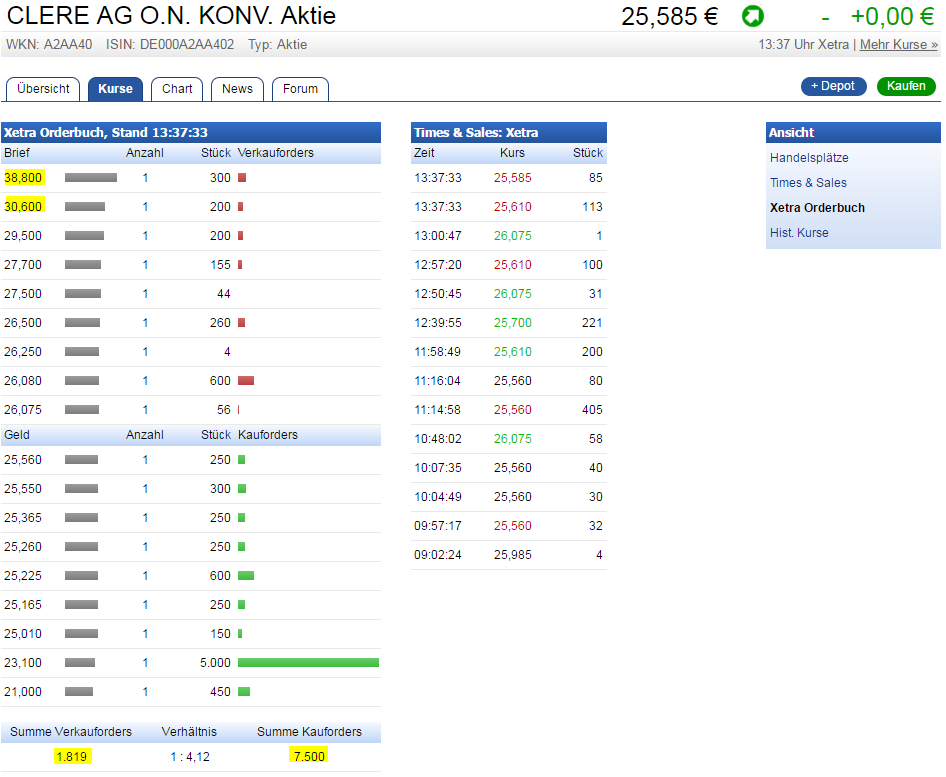Click the green price trend arrow icon
Viewport: 946px width, 777px height.
[752, 16]
